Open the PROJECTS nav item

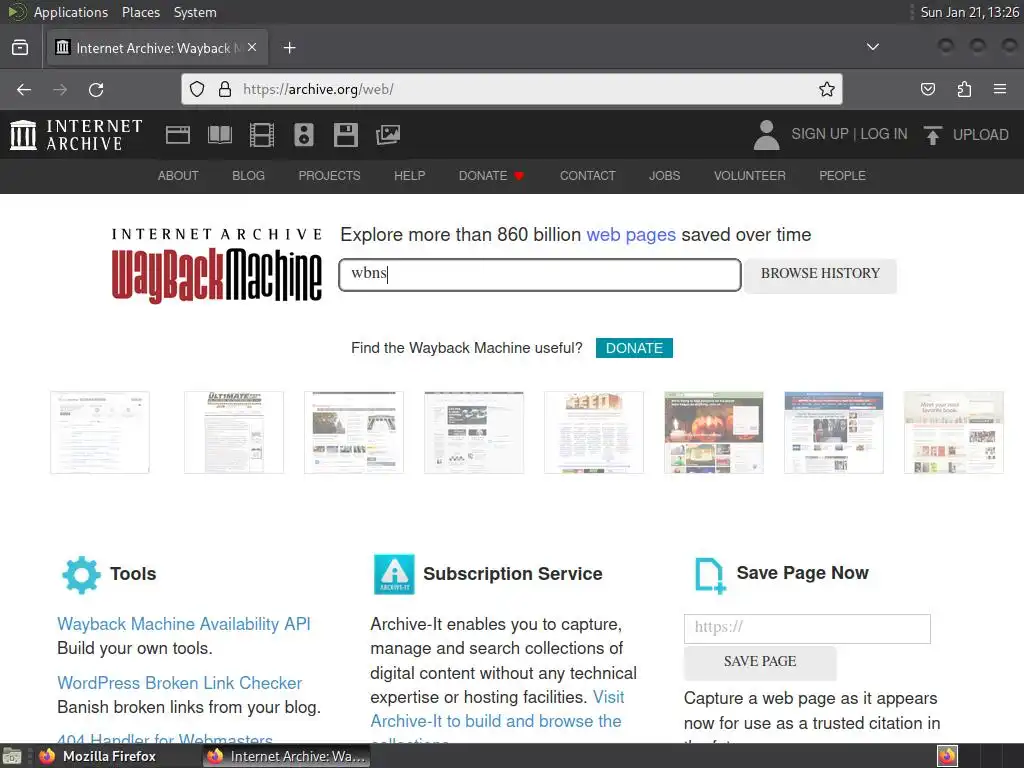(329, 176)
